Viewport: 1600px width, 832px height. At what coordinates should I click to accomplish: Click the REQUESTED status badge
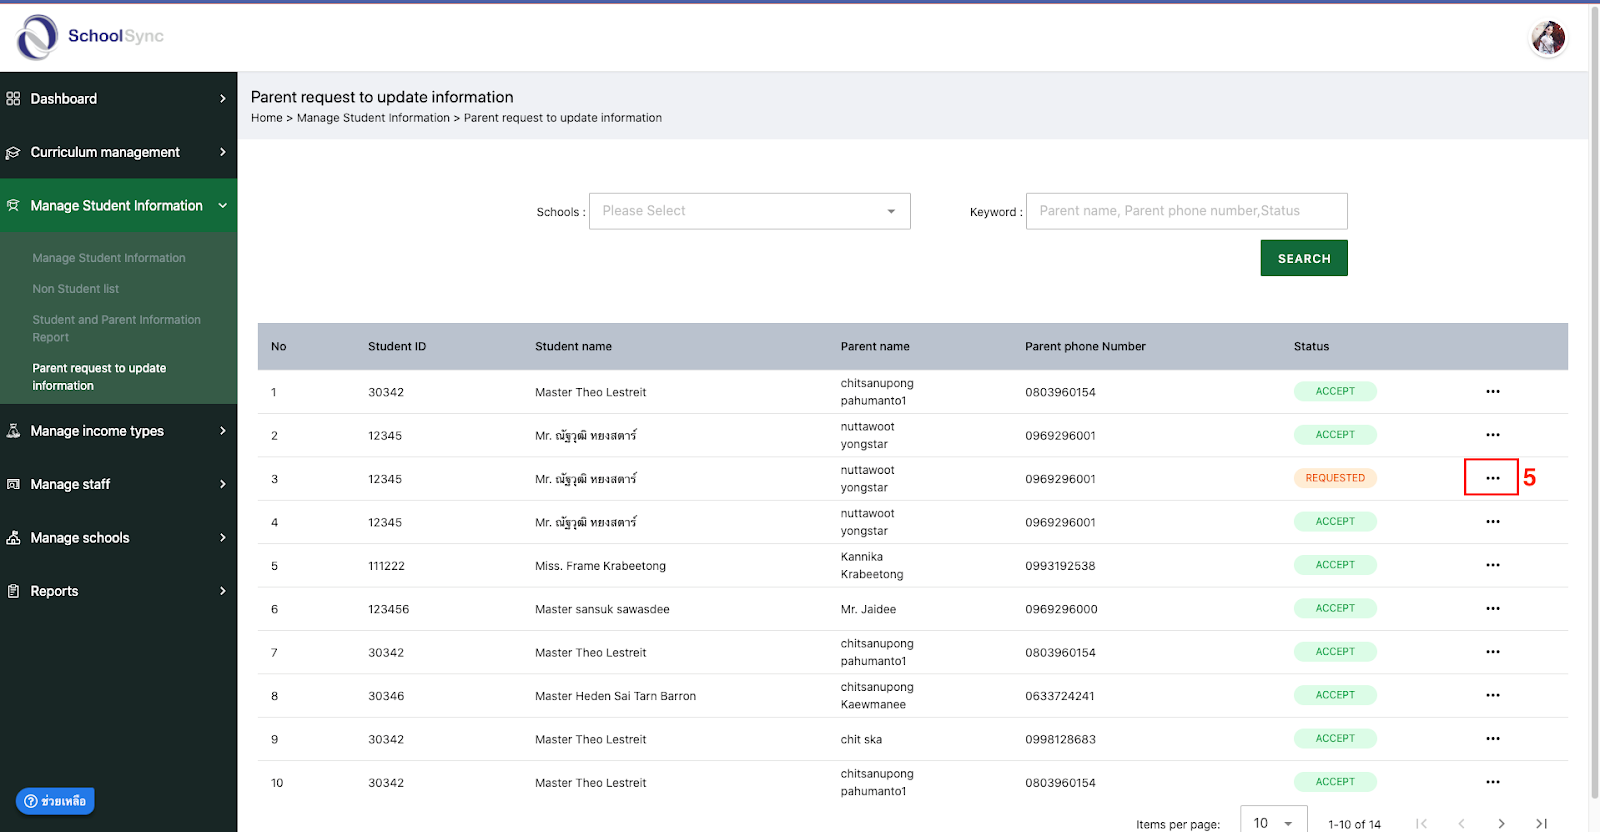(1335, 478)
